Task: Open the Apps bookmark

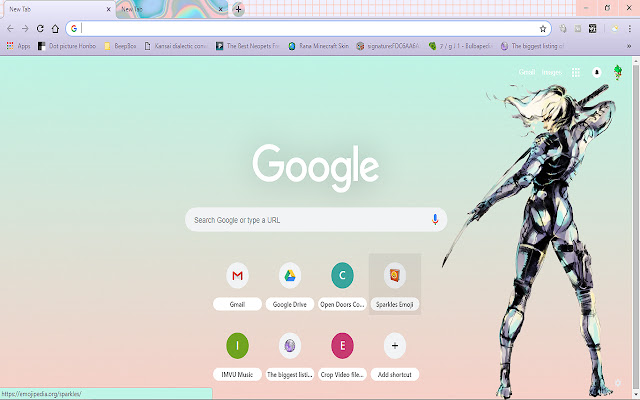Action: click(x=18, y=46)
